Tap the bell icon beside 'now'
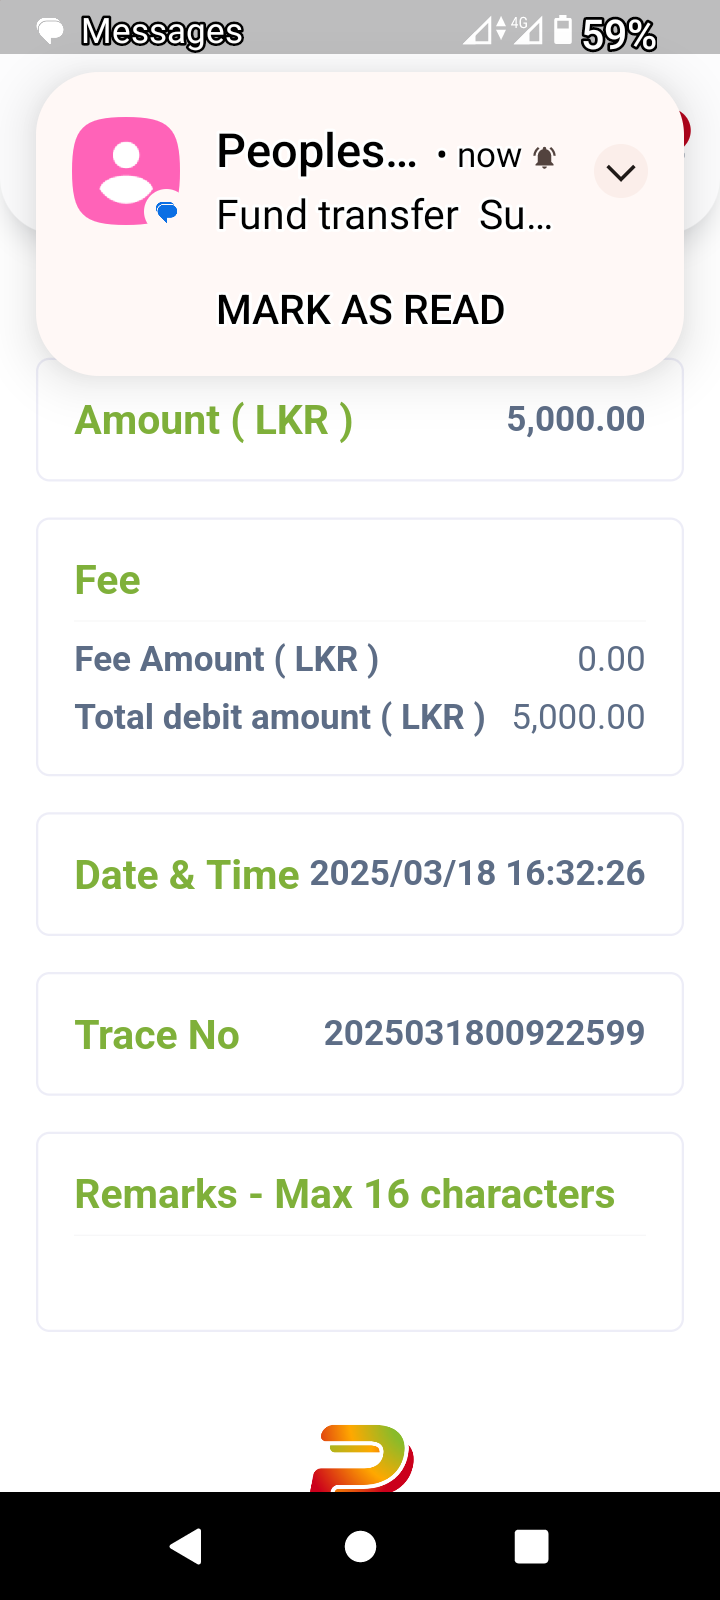 point(544,157)
